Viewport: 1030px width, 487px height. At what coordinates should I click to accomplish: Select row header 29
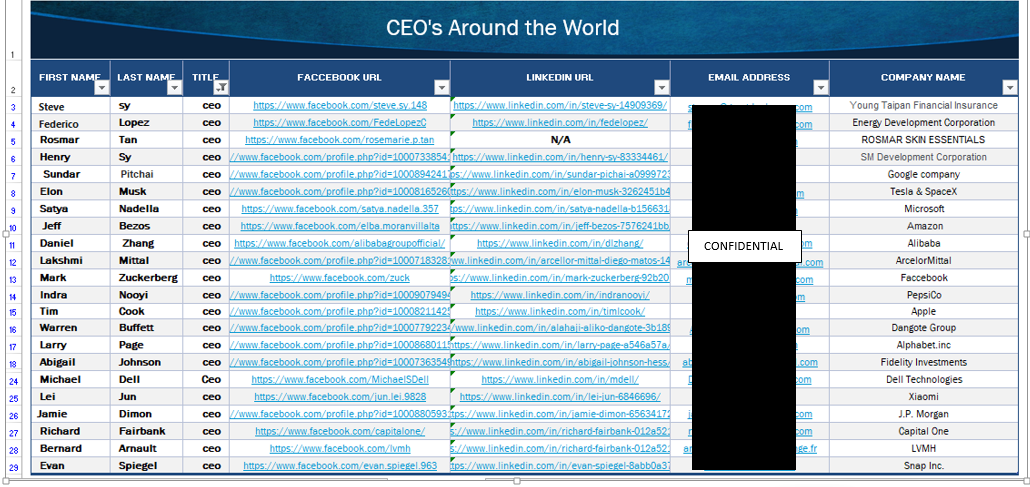pos(13,467)
